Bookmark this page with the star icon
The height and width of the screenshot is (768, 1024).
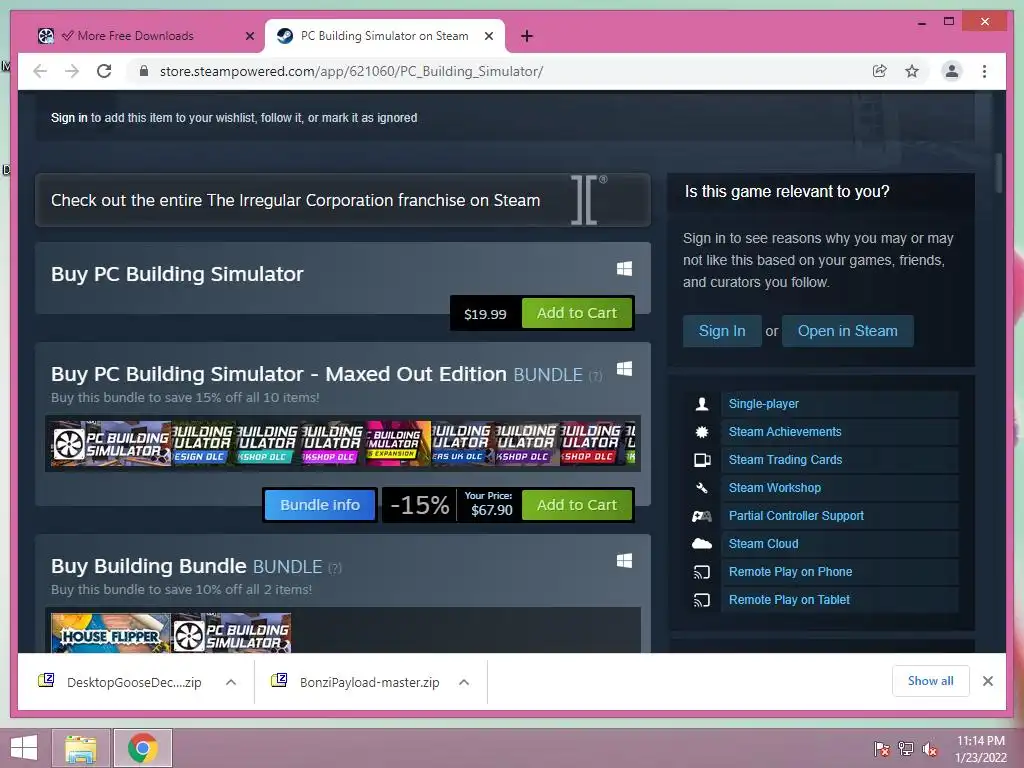pyautogui.click(x=912, y=71)
